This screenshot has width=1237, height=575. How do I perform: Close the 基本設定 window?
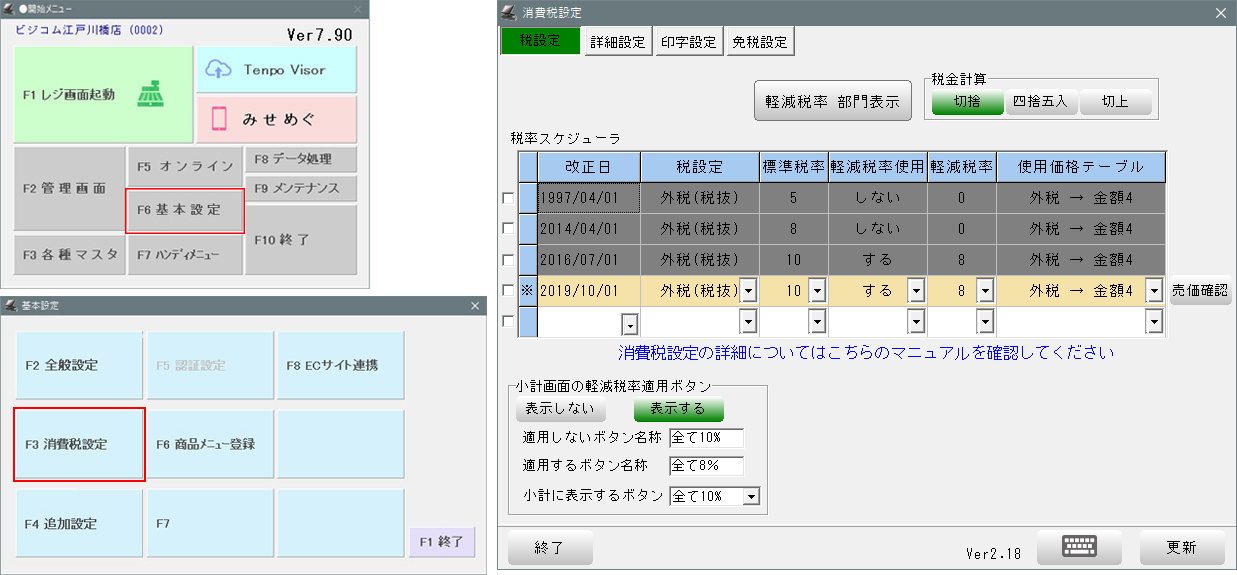coord(475,306)
